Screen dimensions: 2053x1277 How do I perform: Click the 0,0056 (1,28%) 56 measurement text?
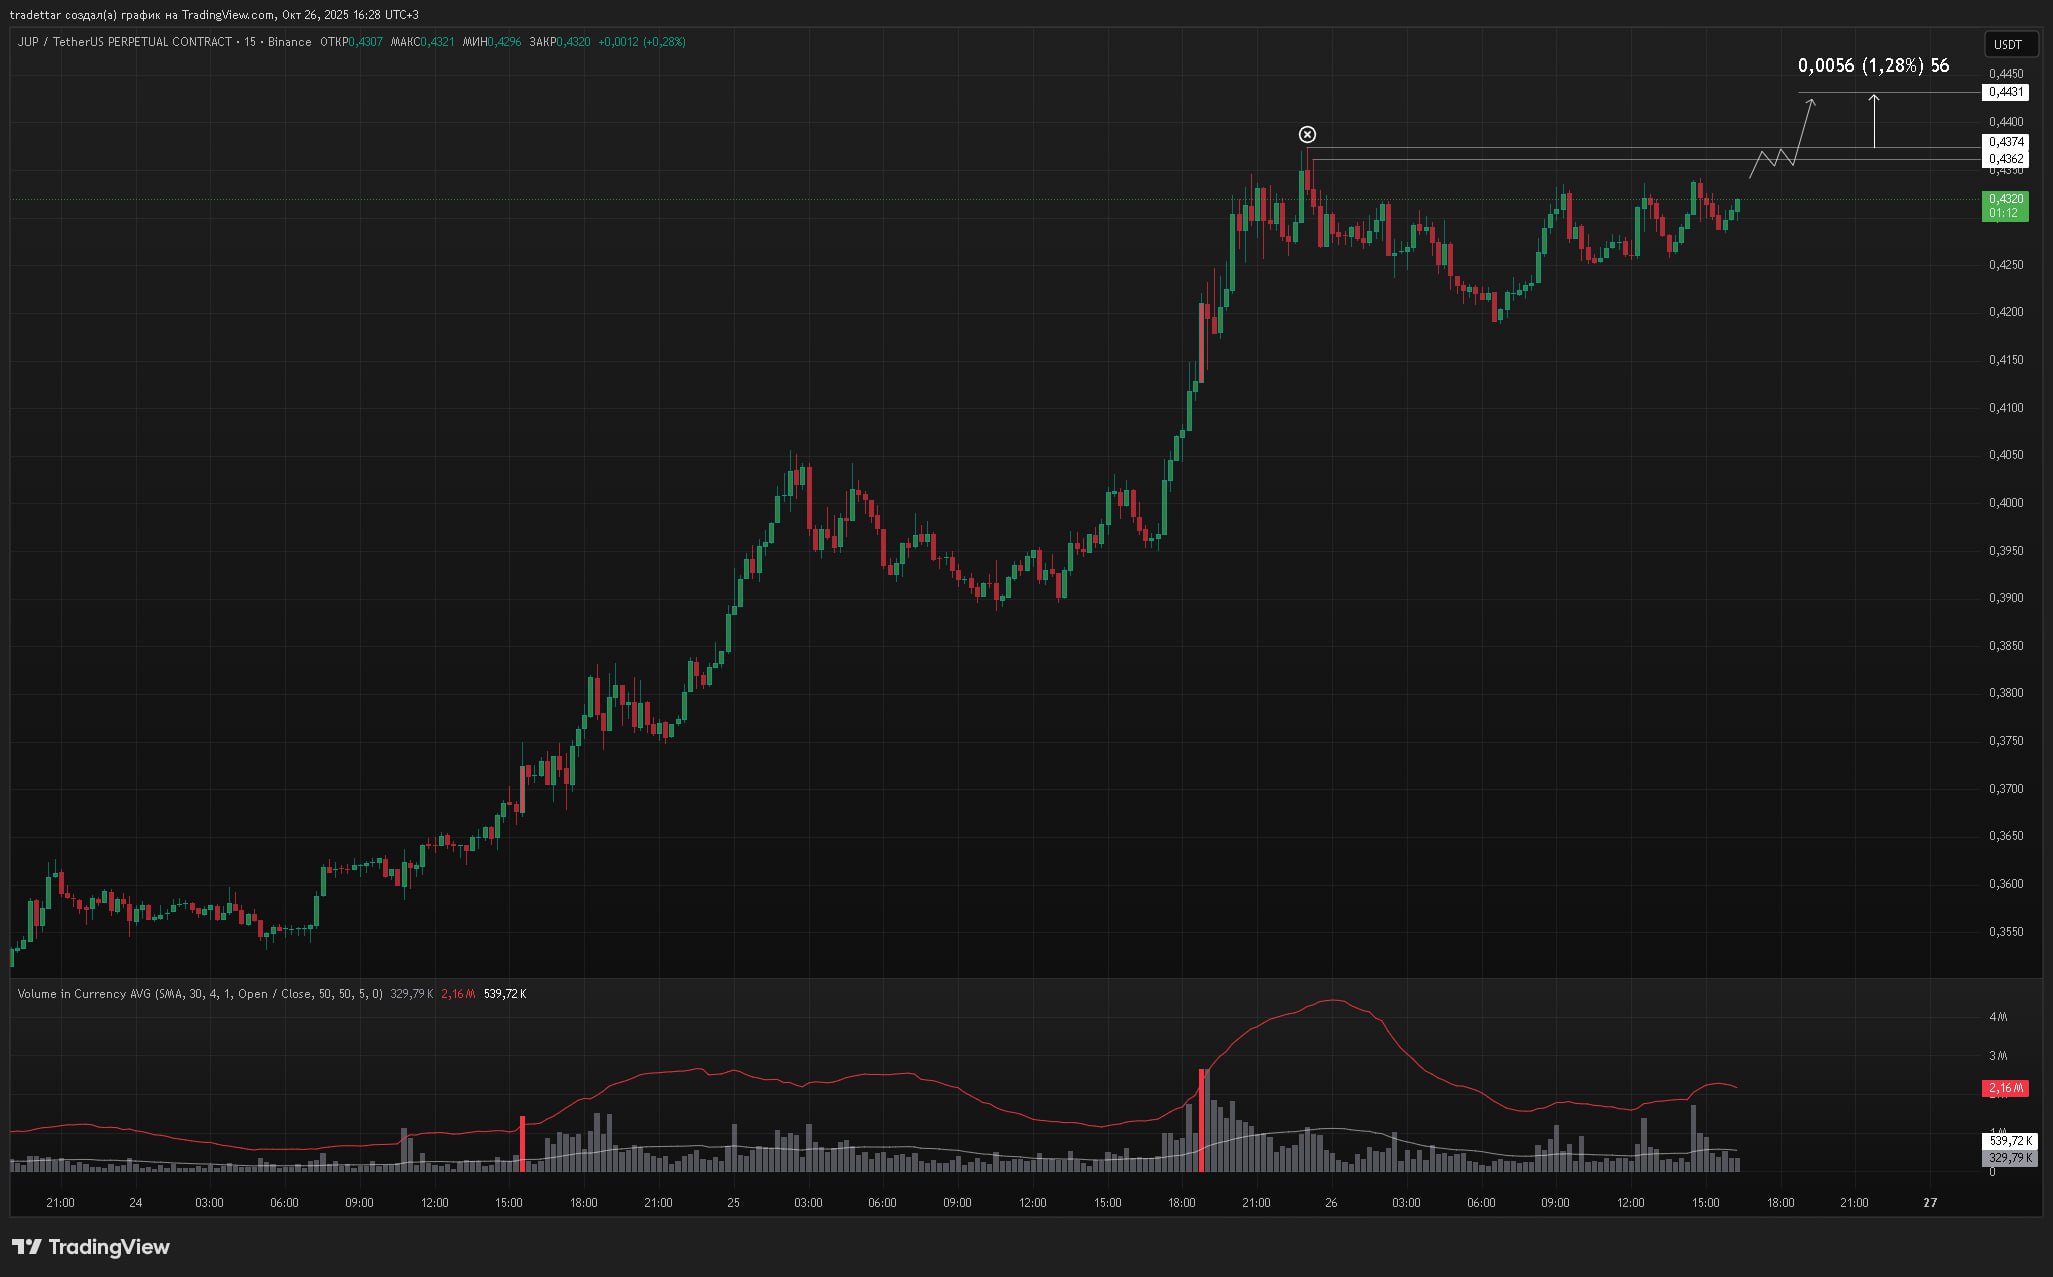(1873, 66)
